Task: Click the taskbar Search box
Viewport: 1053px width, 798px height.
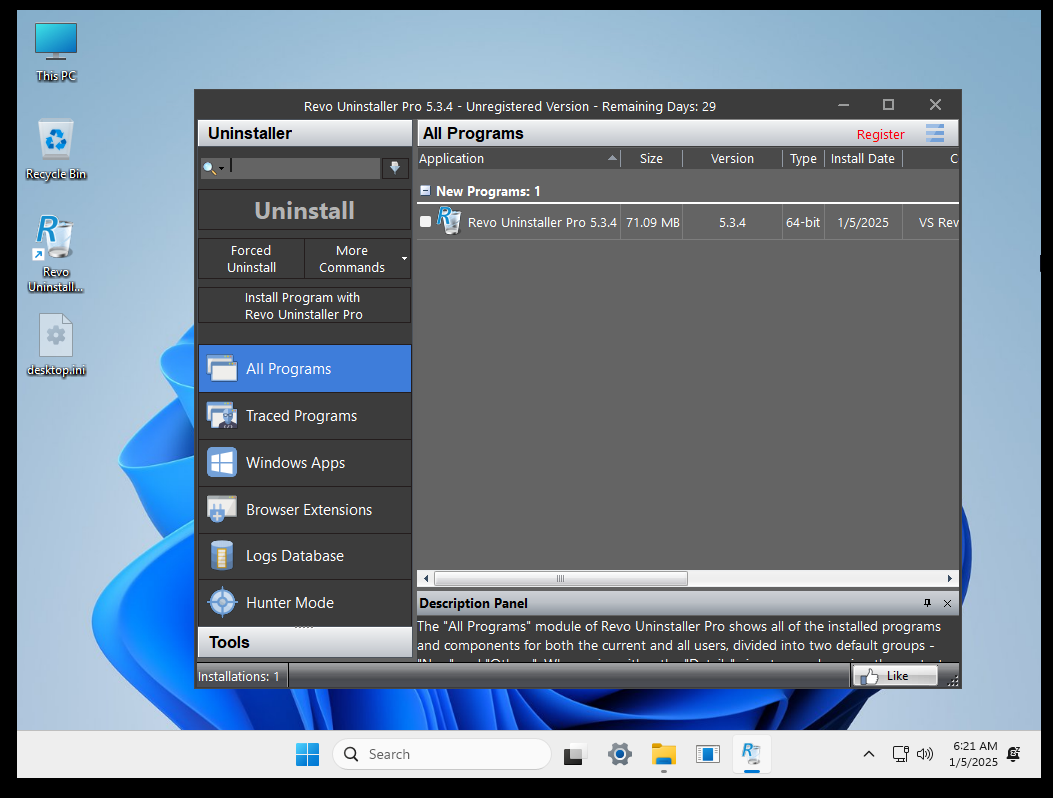Action: coord(442,754)
